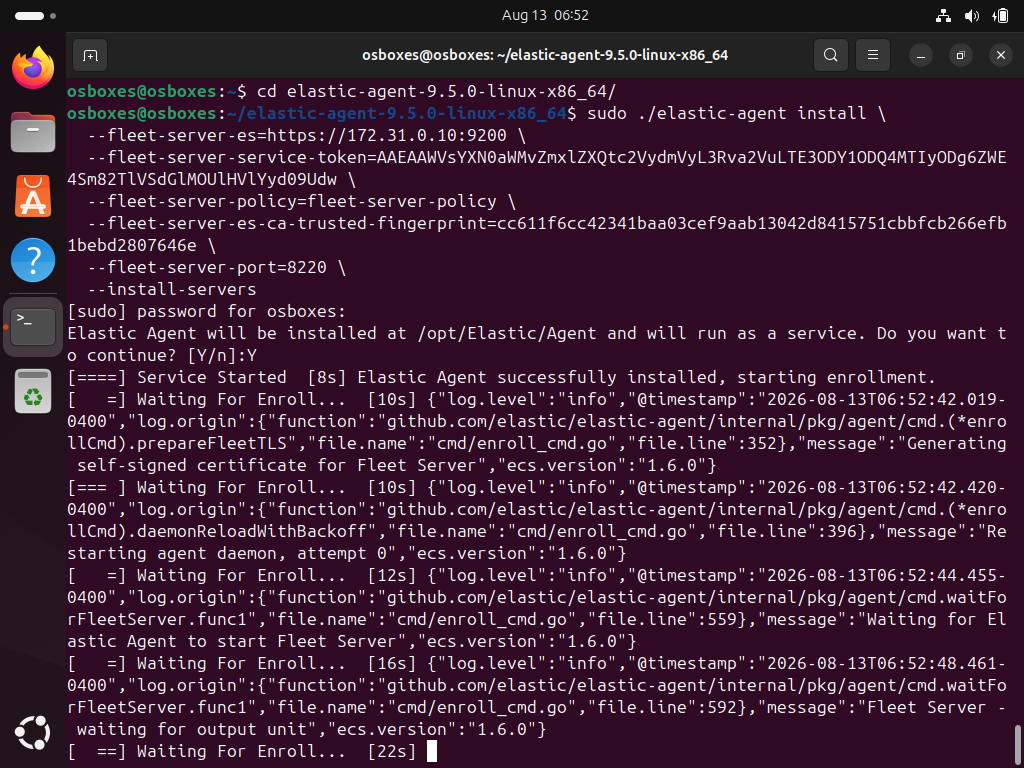Click 'cd elastic-agent-9.5.0-linux-x86_64/' command
Viewport: 1024px width, 768px height.
[x=436, y=91]
